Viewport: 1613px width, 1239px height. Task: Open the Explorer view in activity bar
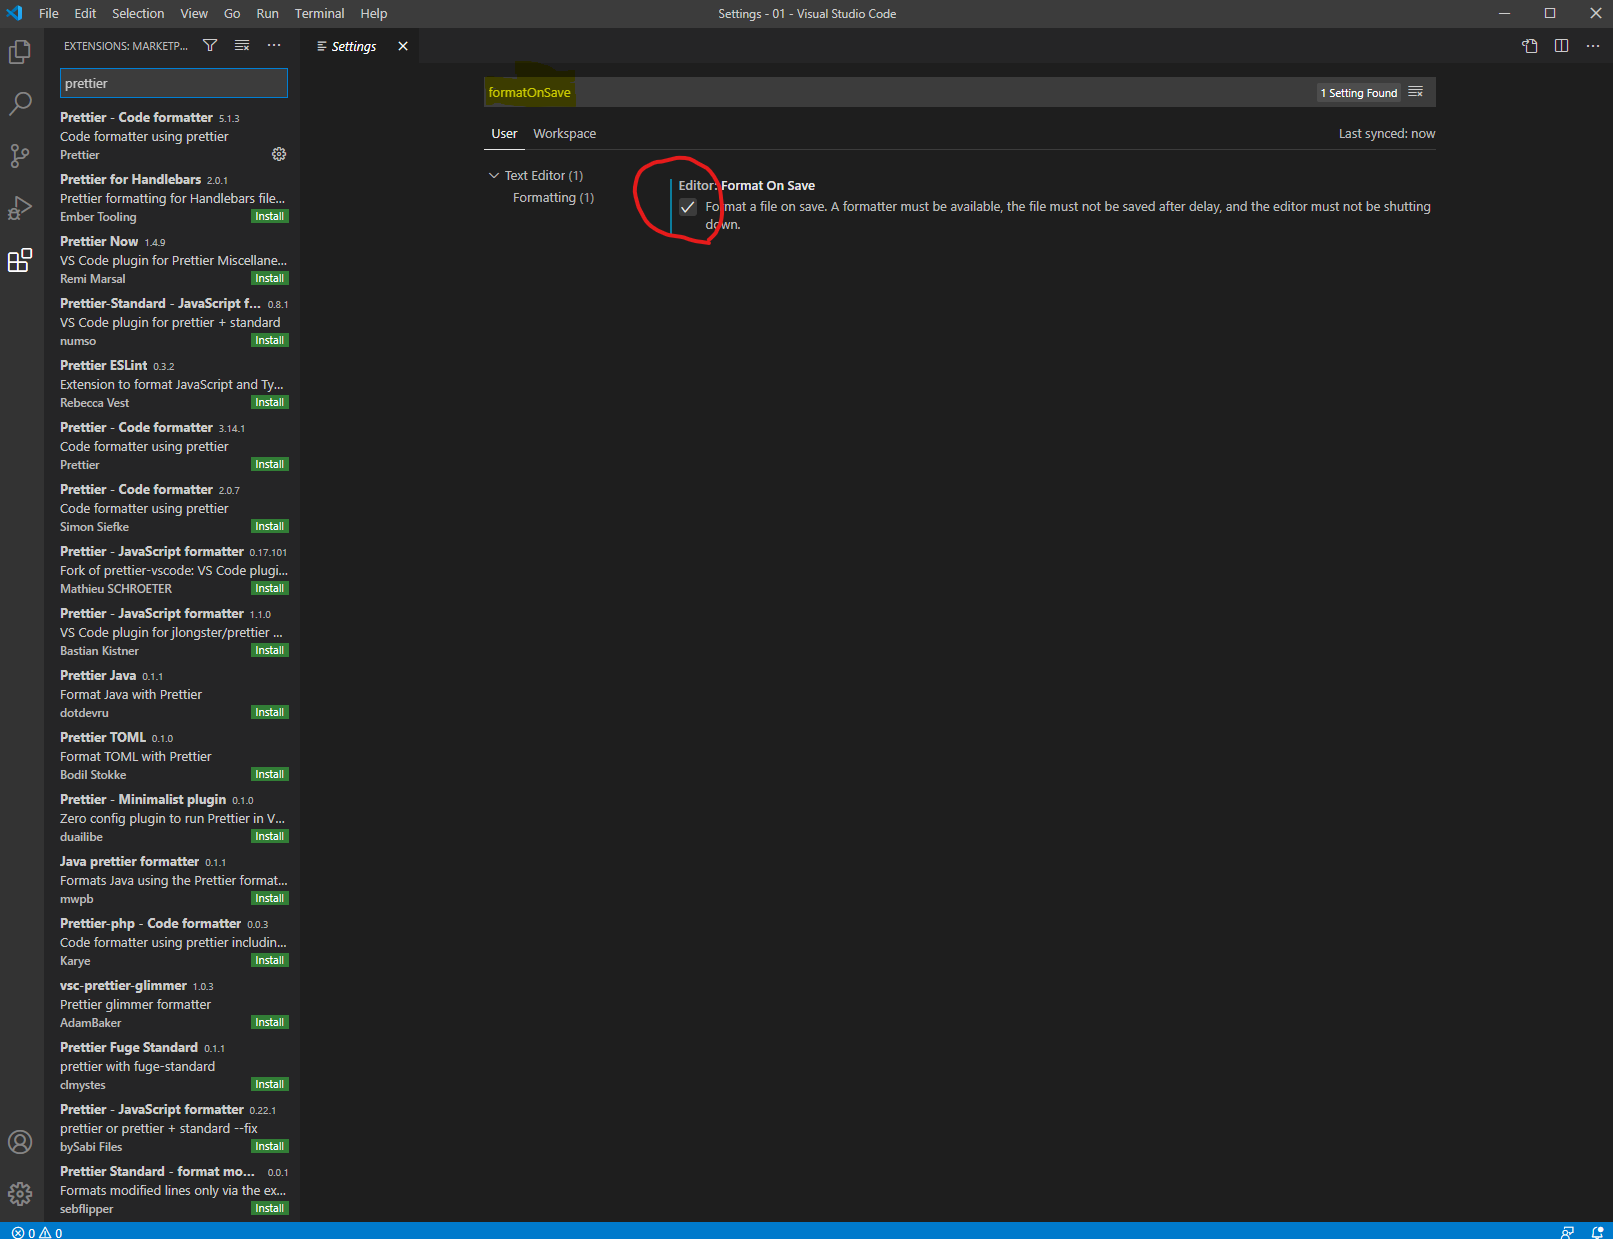20,51
